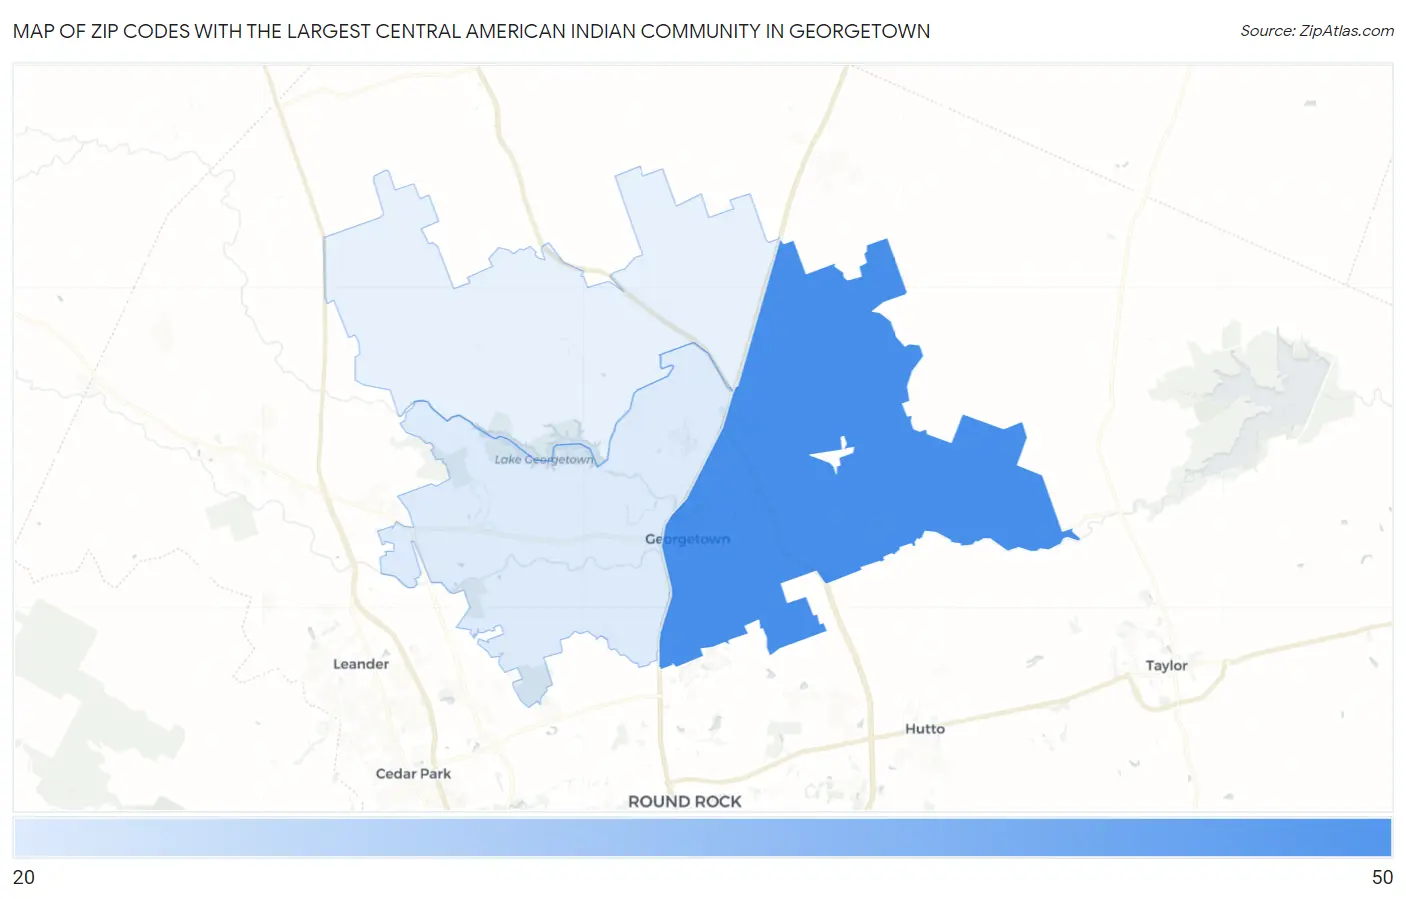Click the Taylor city label
This screenshot has width=1406, height=899.
(1166, 665)
